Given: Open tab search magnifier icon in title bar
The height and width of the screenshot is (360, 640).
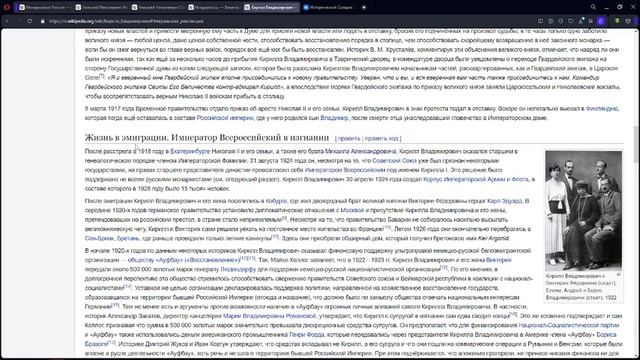Looking at the screenshot, I should (593, 7).
